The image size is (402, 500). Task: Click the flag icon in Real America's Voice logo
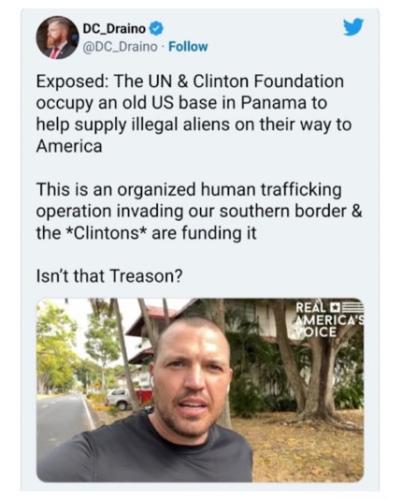(346, 306)
